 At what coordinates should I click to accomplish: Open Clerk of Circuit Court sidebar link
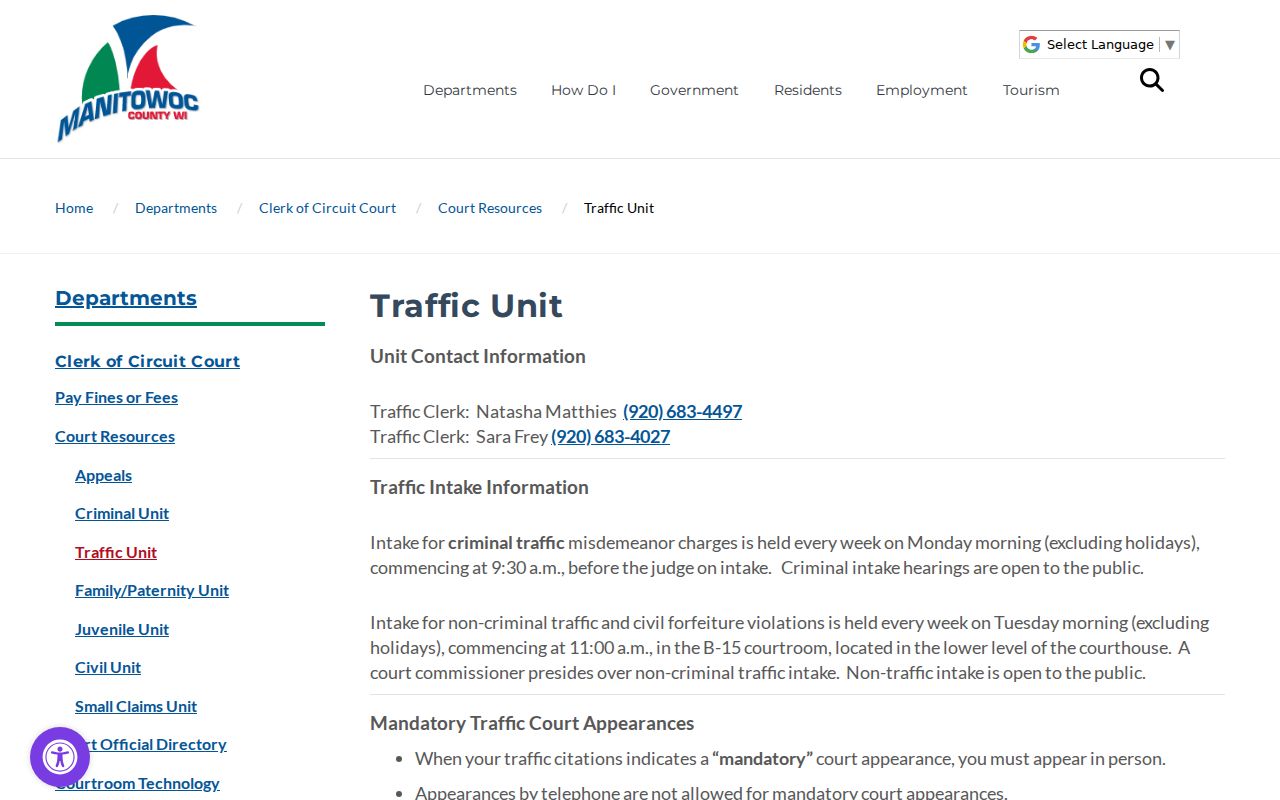tap(147, 361)
